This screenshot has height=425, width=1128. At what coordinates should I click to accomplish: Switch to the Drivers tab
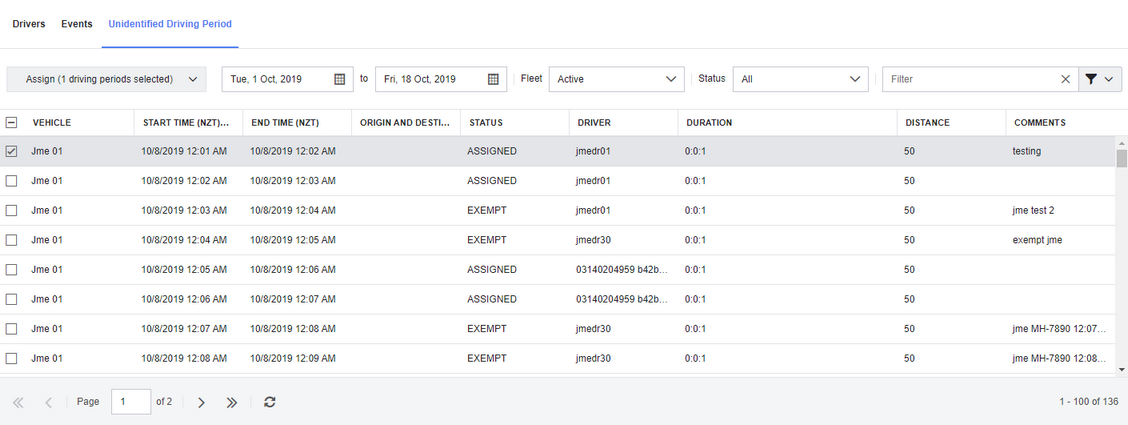29,24
